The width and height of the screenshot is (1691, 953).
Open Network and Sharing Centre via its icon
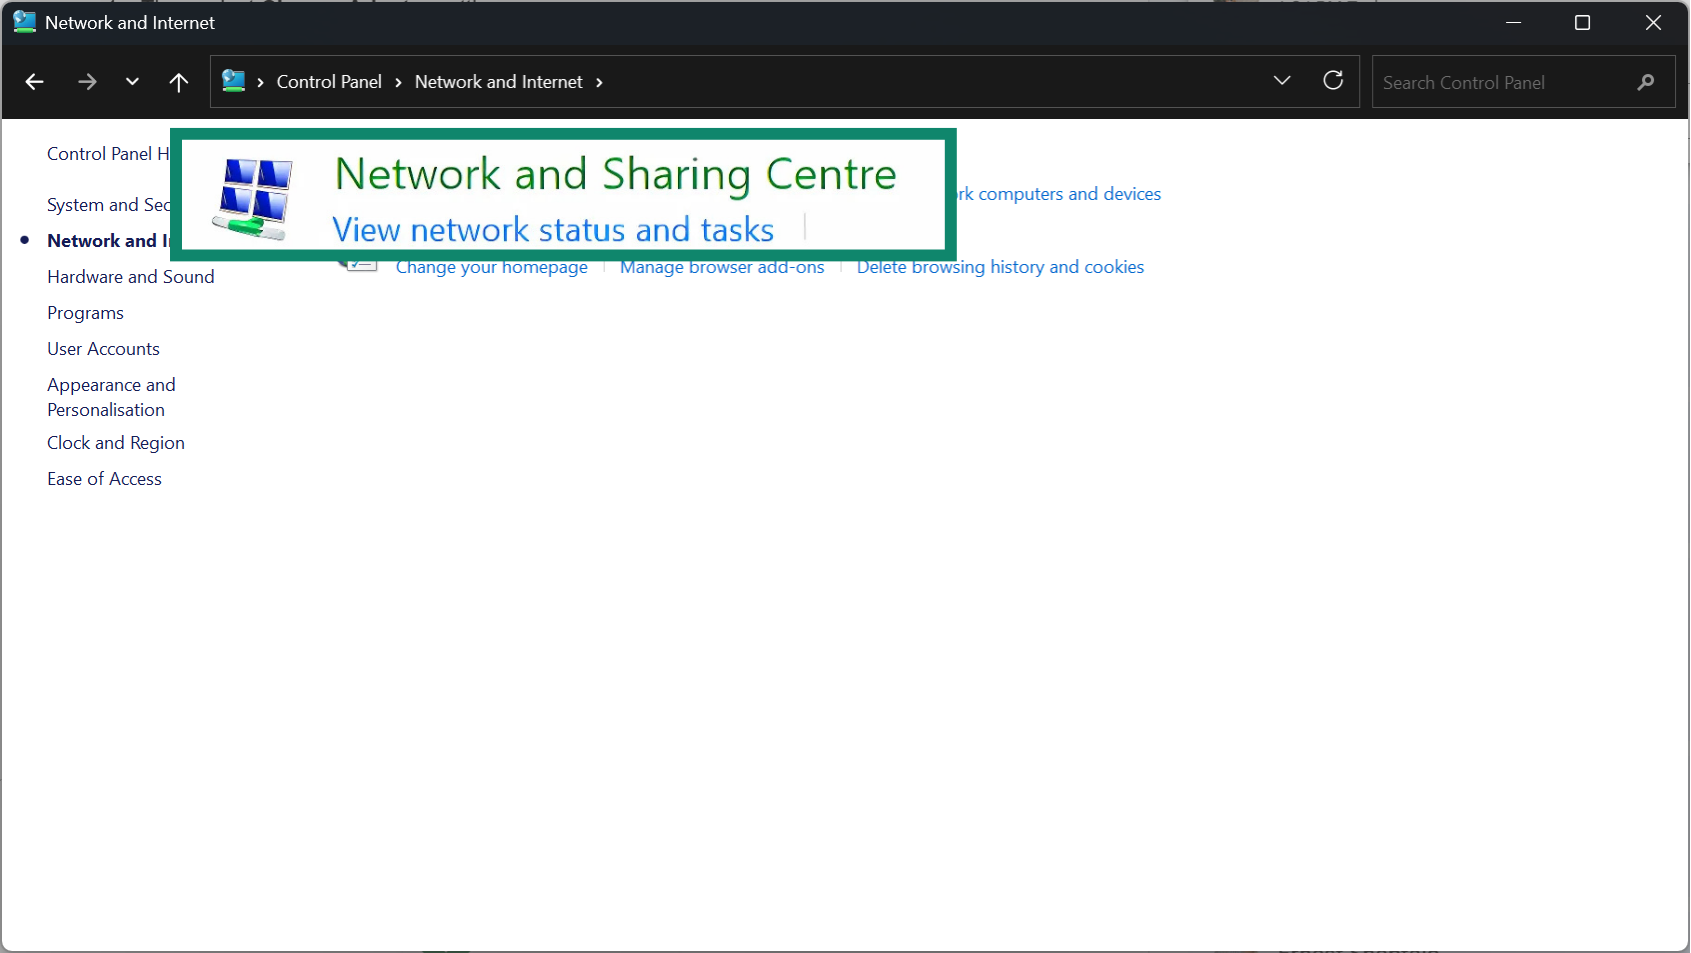click(x=253, y=196)
